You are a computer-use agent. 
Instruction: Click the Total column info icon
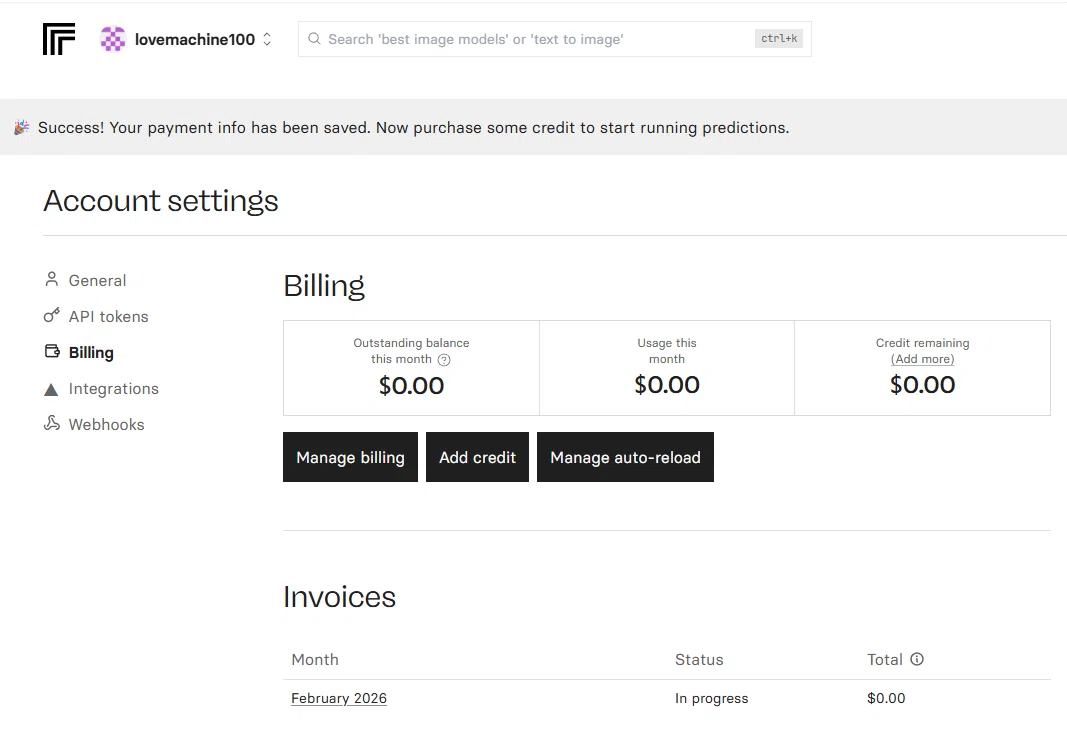coord(917,659)
